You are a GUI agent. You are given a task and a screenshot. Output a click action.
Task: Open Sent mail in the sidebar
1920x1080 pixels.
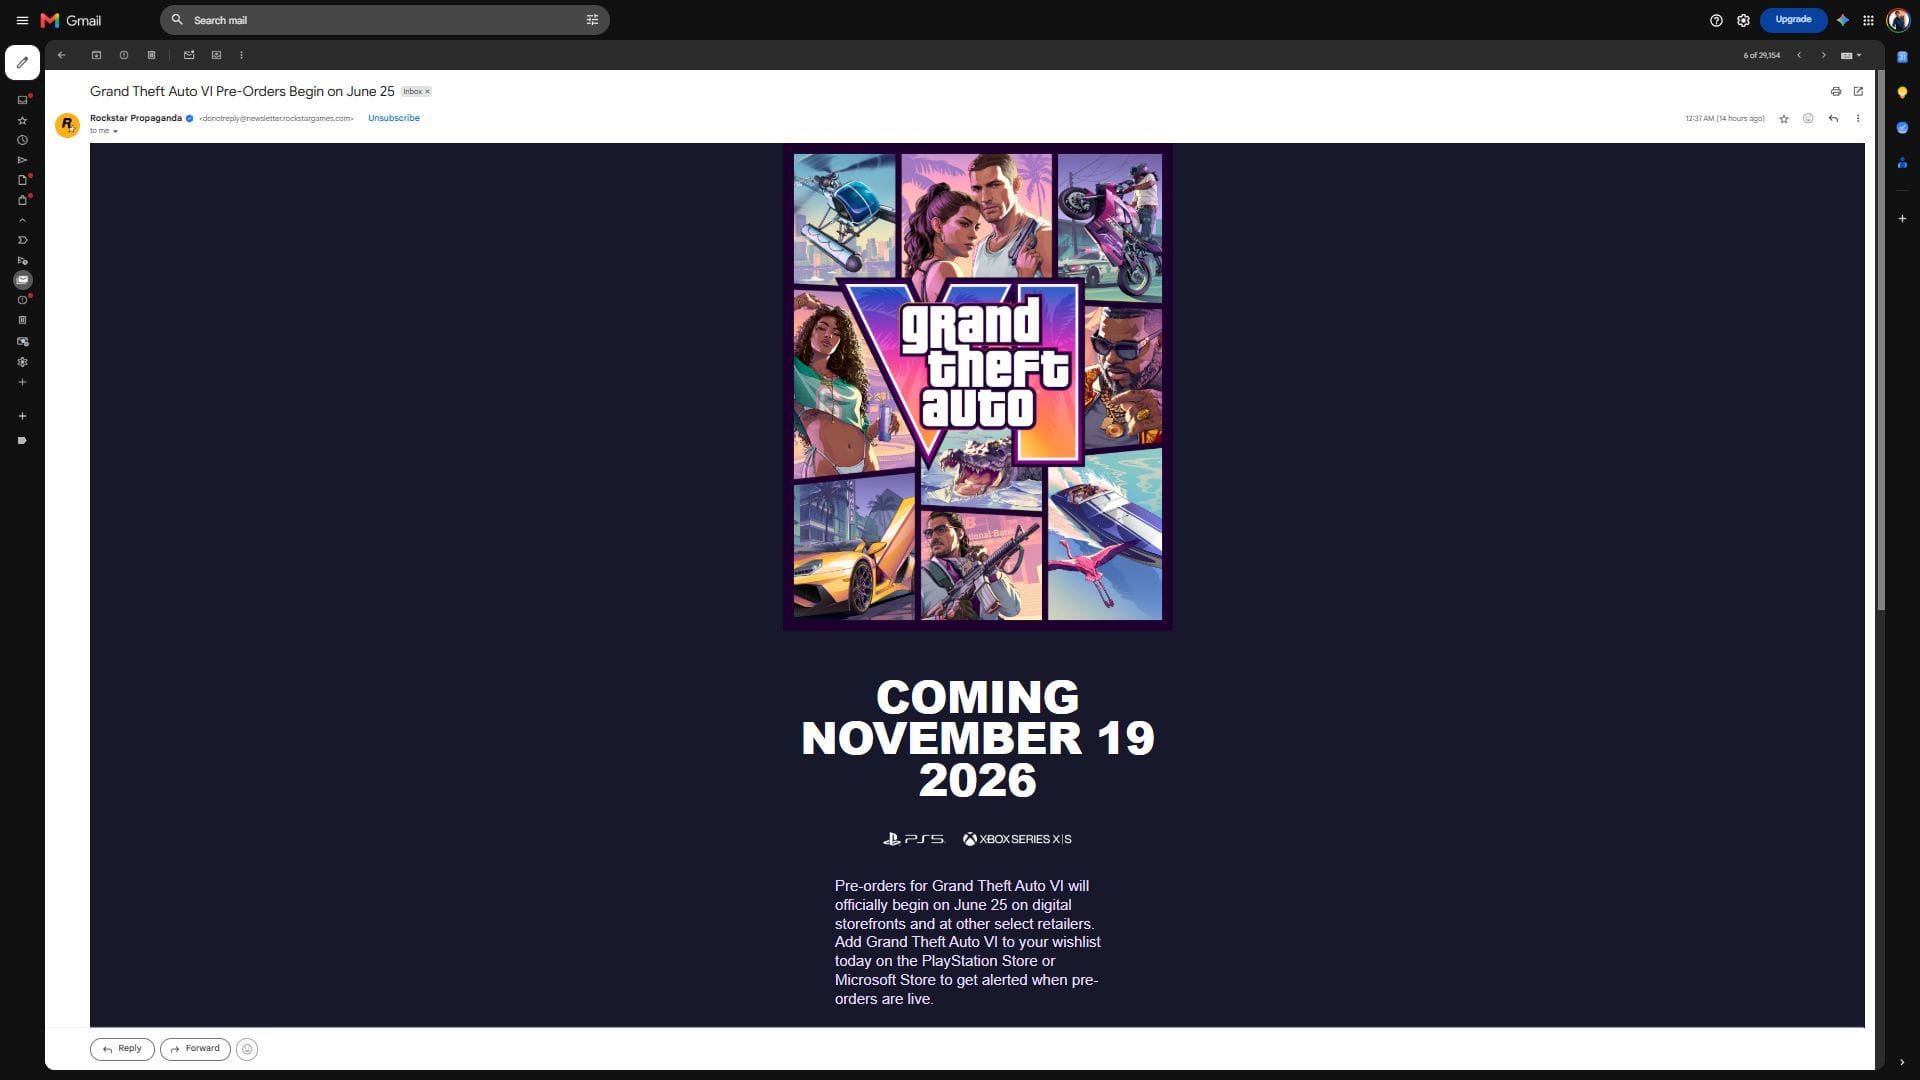click(22, 160)
